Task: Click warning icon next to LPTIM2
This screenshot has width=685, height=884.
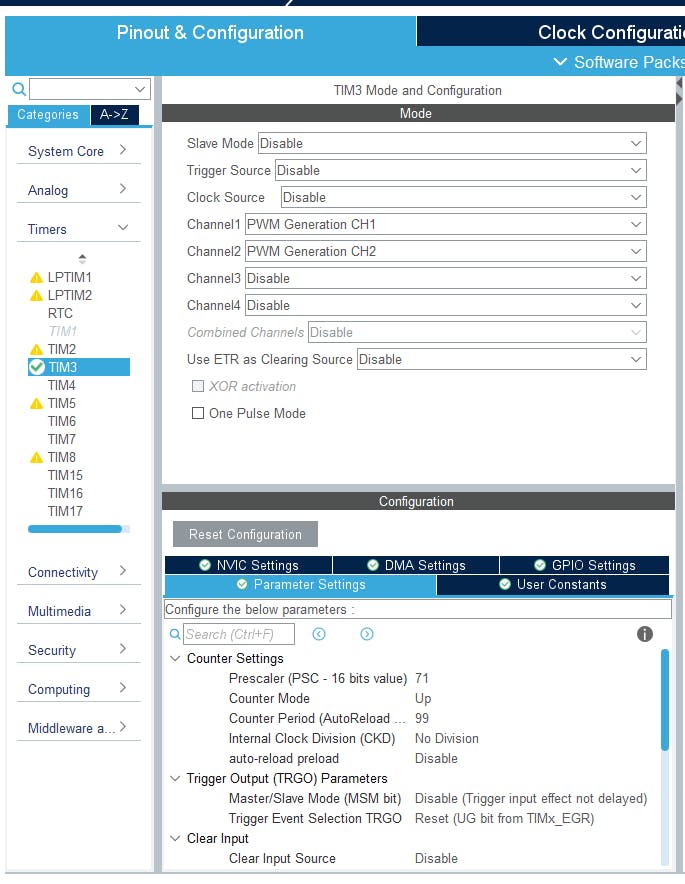Action: click(36, 295)
